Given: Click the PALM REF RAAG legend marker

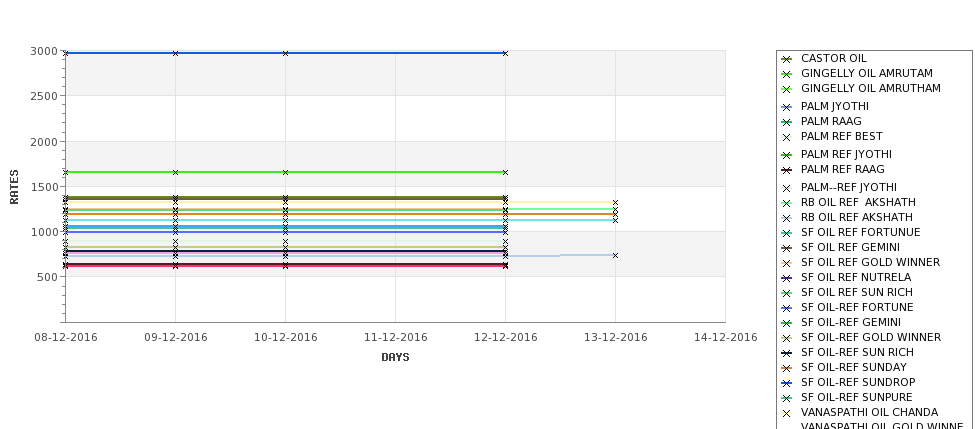Looking at the screenshot, I should pos(786,170).
